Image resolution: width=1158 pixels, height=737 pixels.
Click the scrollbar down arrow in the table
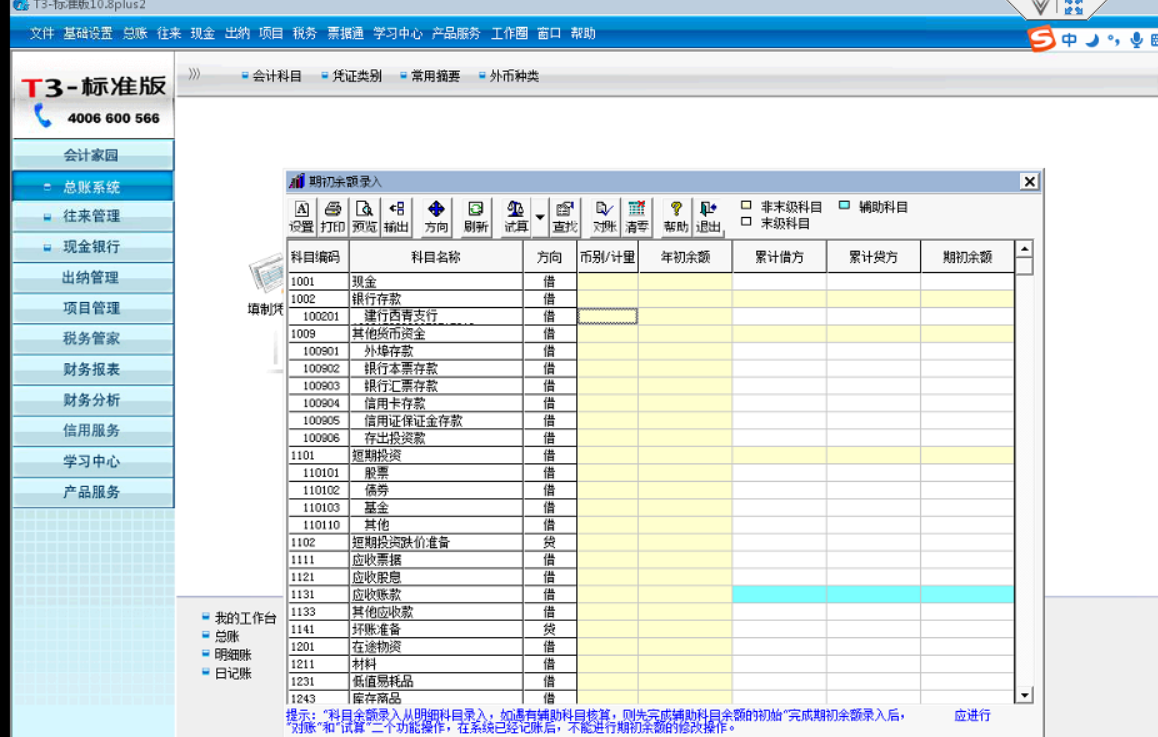tap(1024, 695)
